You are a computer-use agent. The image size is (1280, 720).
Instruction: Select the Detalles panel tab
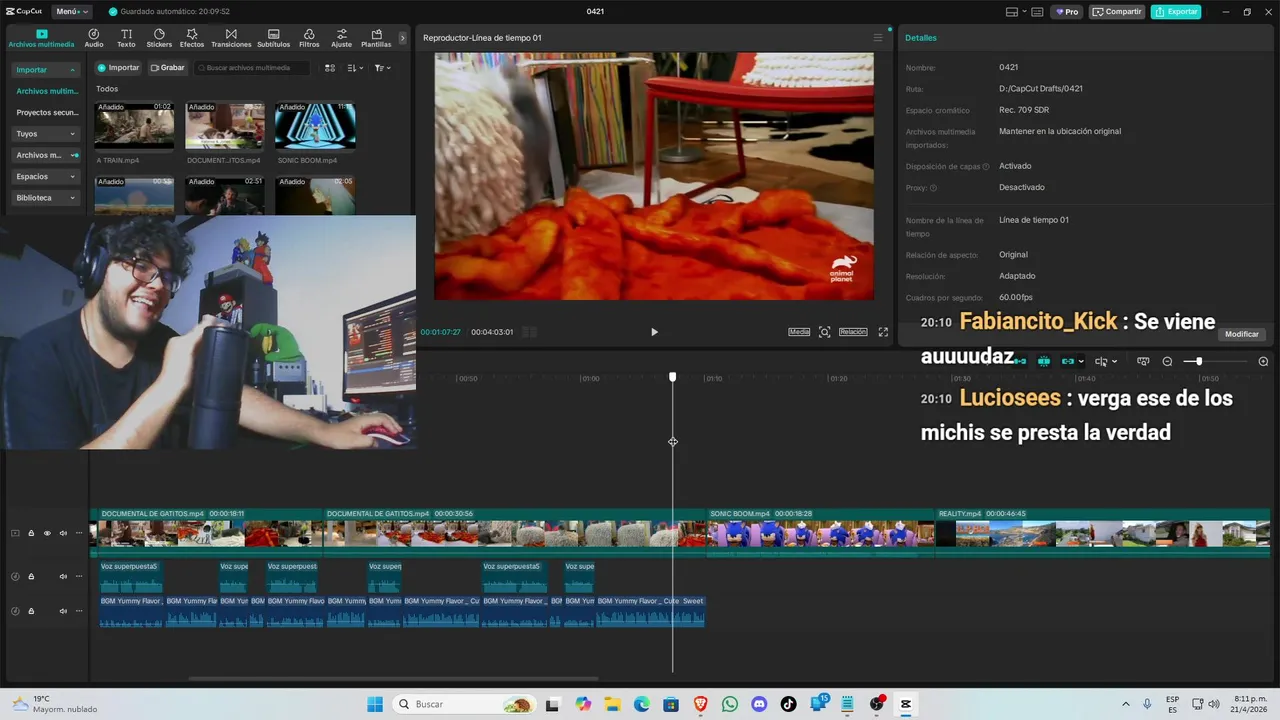pyautogui.click(x=921, y=38)
